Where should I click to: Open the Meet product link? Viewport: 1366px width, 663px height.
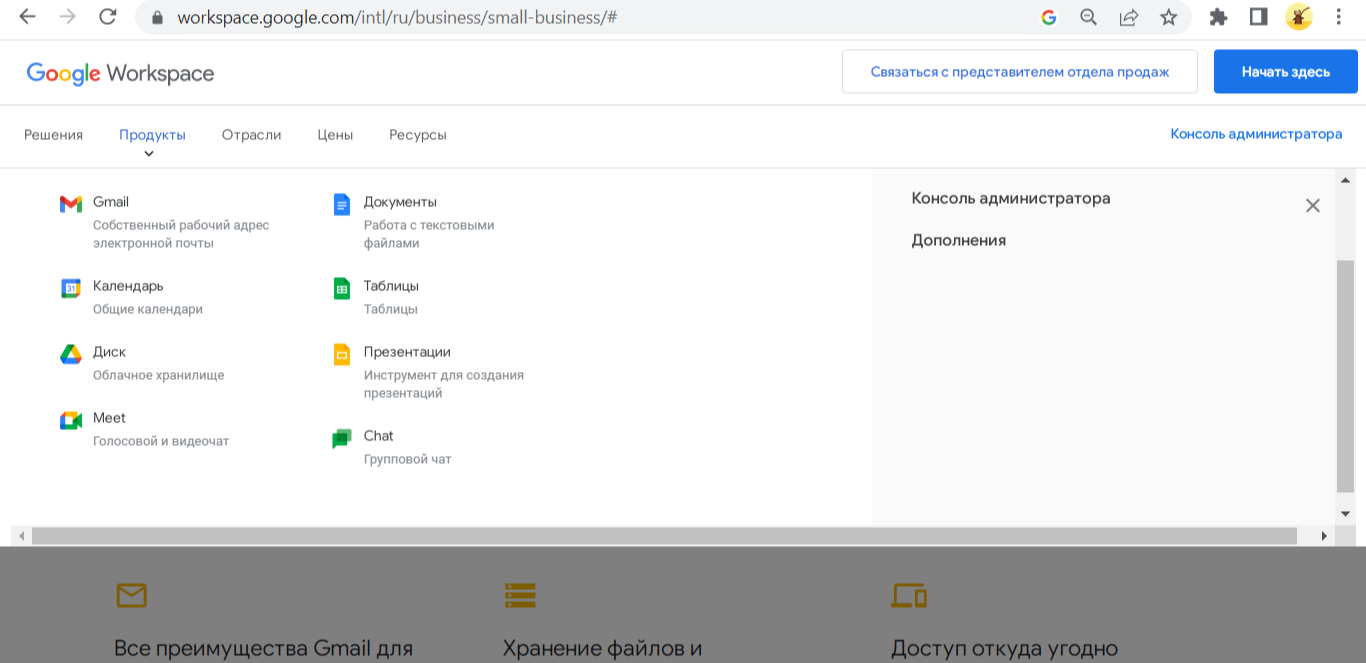(x=109, y=418)
